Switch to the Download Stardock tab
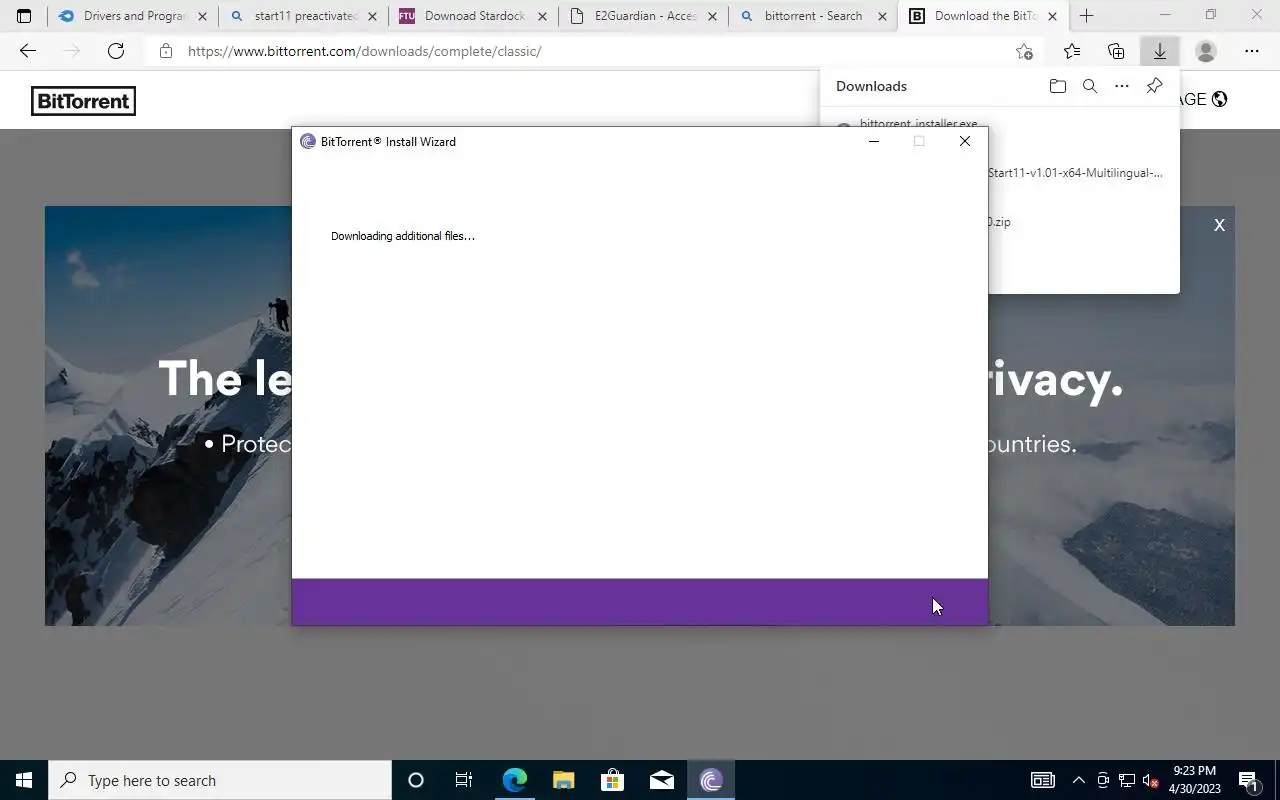This screenshot has width=1280, height=800. tap(474, 16)
